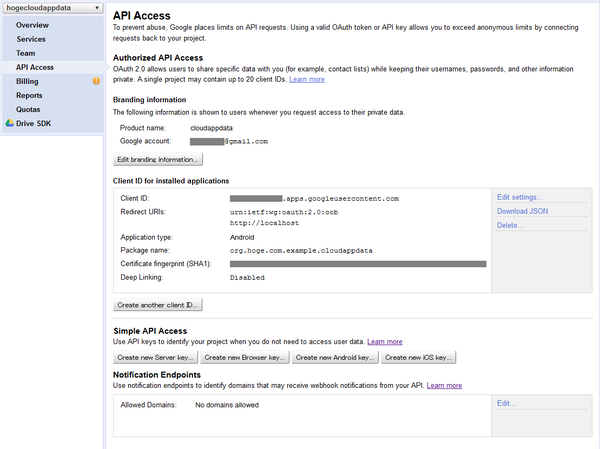Open the hogecloudappdata project dropdown
600x449 pixels.
click(52, 8)
